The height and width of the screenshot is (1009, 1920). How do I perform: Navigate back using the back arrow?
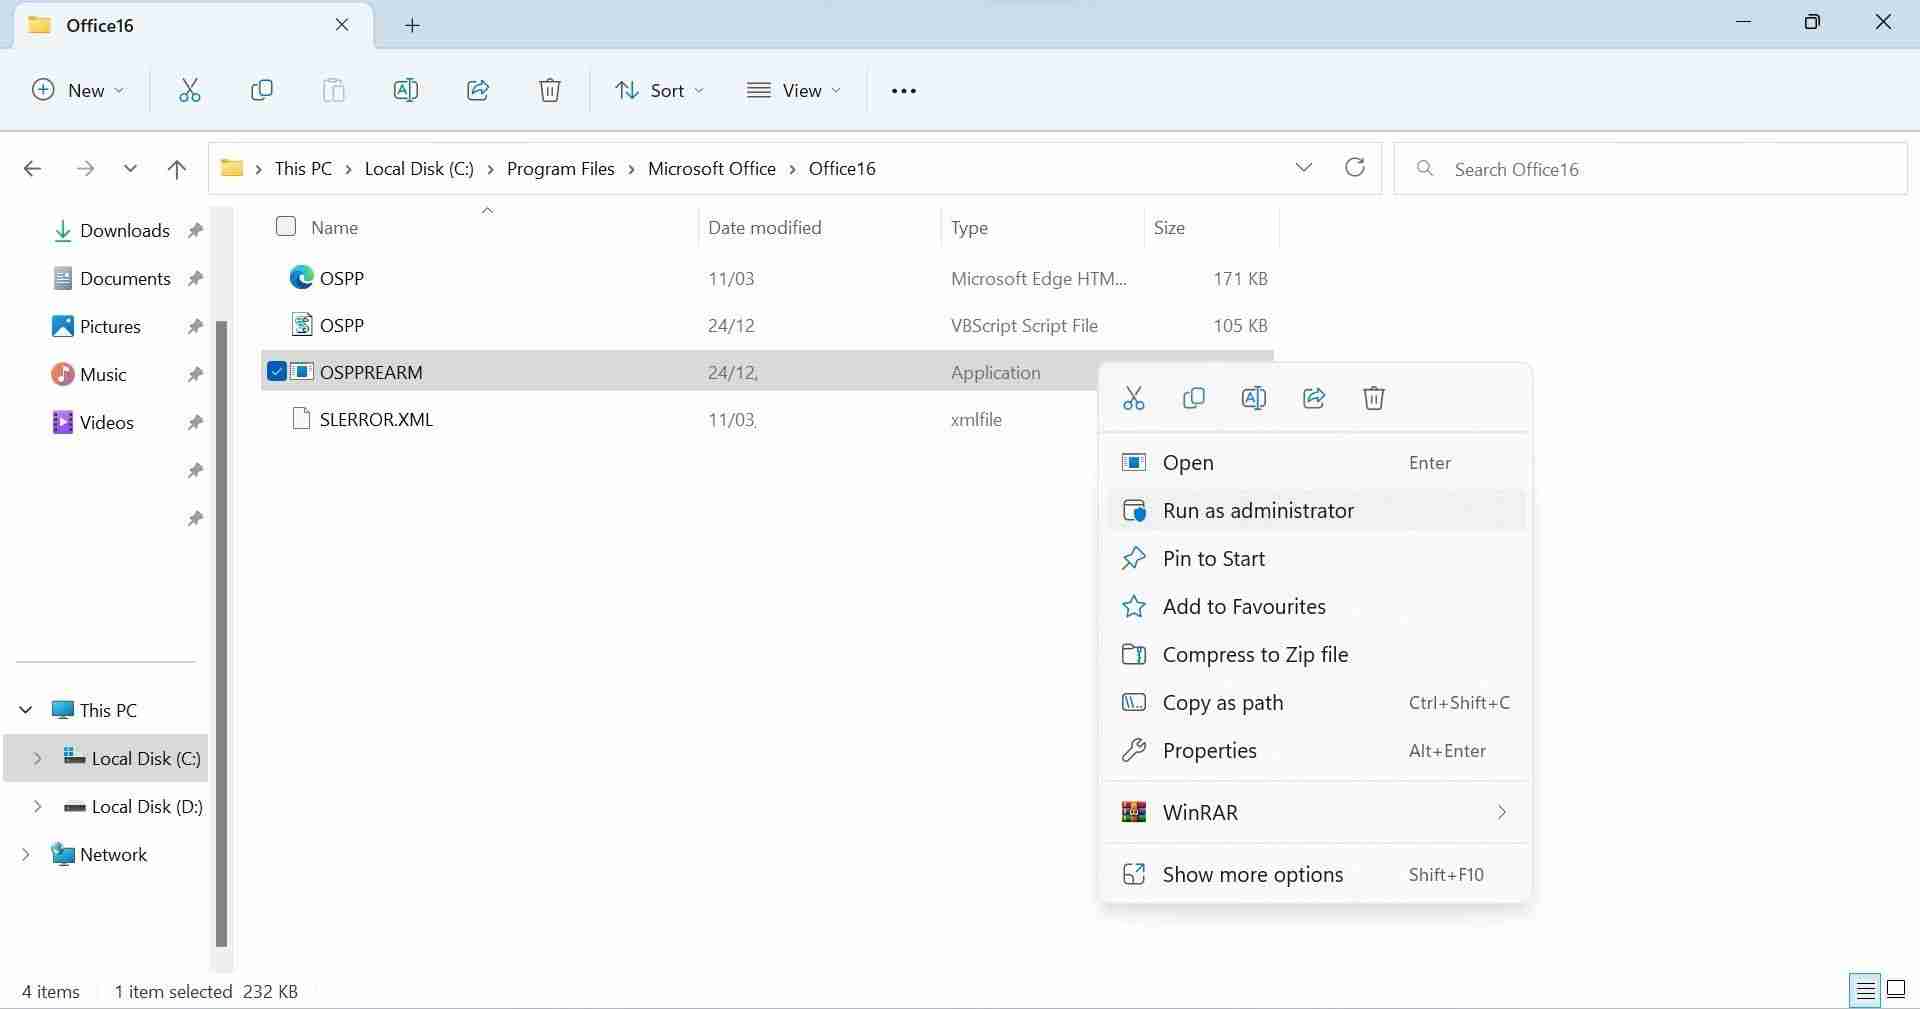click(x=32, y=168)
